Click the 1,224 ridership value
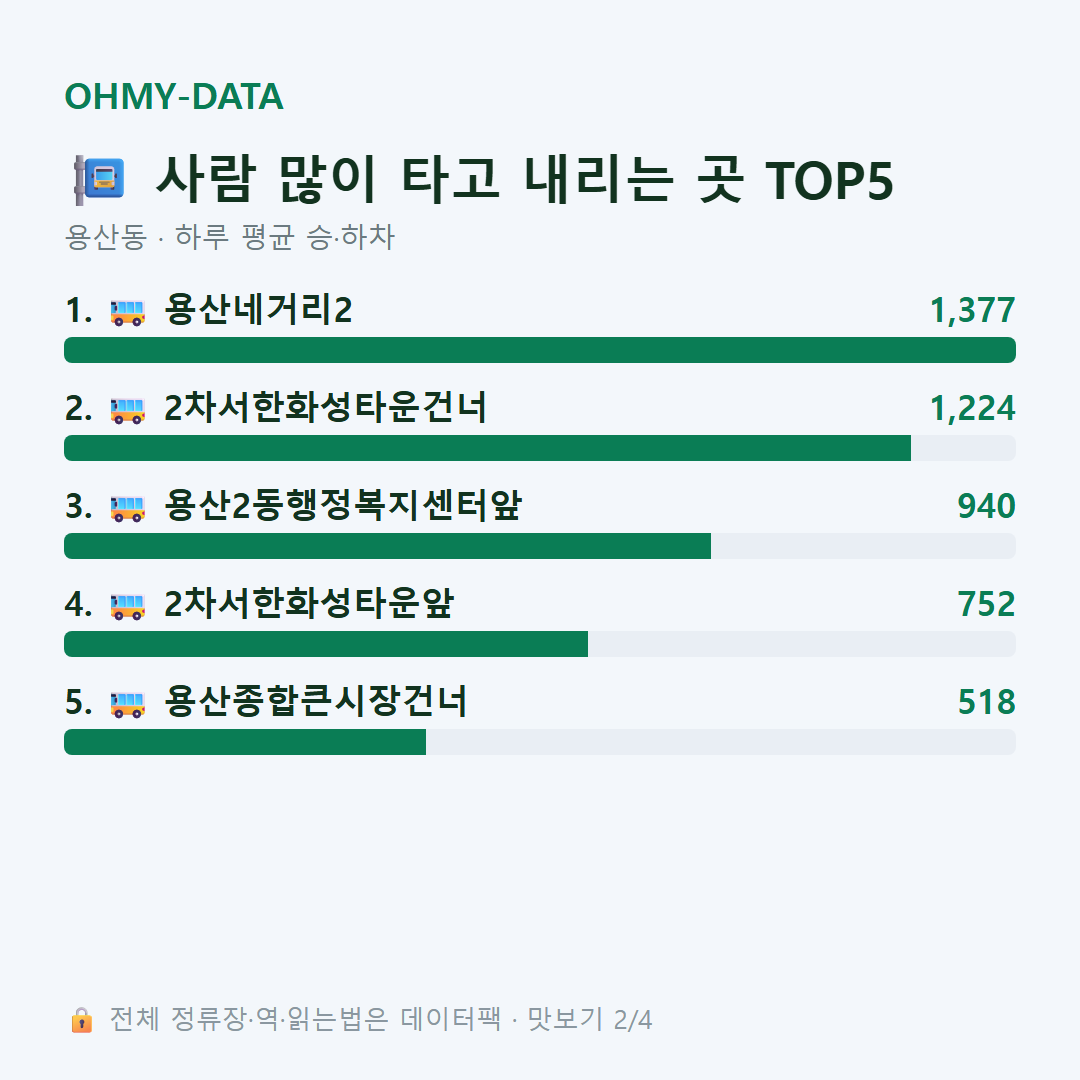This screenshot has height=1080, width=1080. (x=973, y=408)
